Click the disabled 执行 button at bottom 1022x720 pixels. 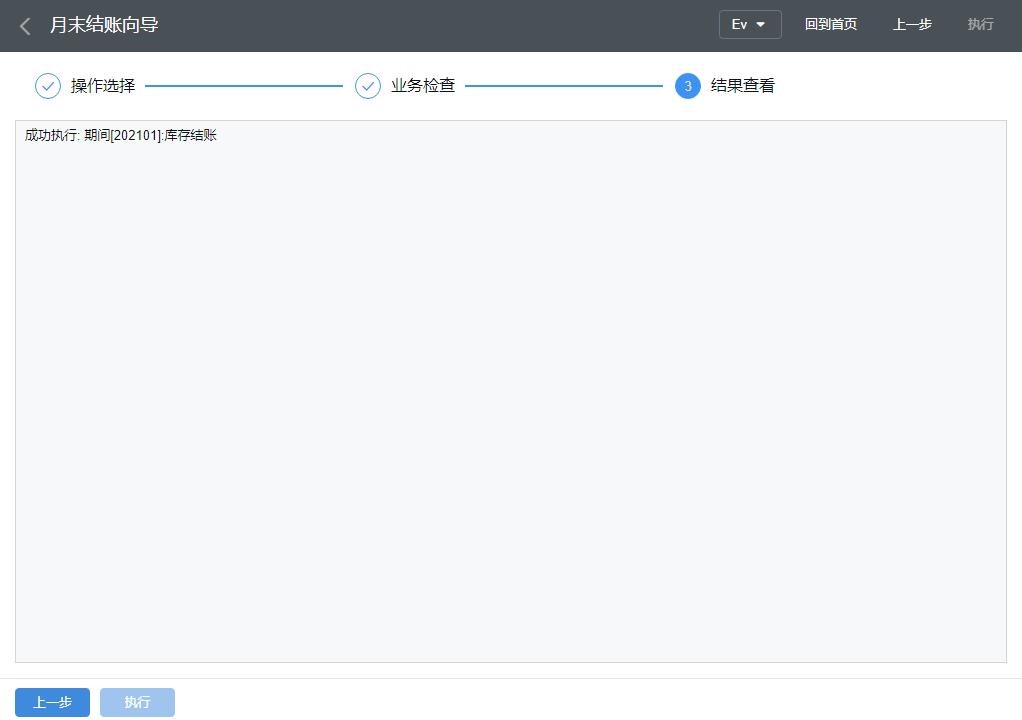(138, 702)
